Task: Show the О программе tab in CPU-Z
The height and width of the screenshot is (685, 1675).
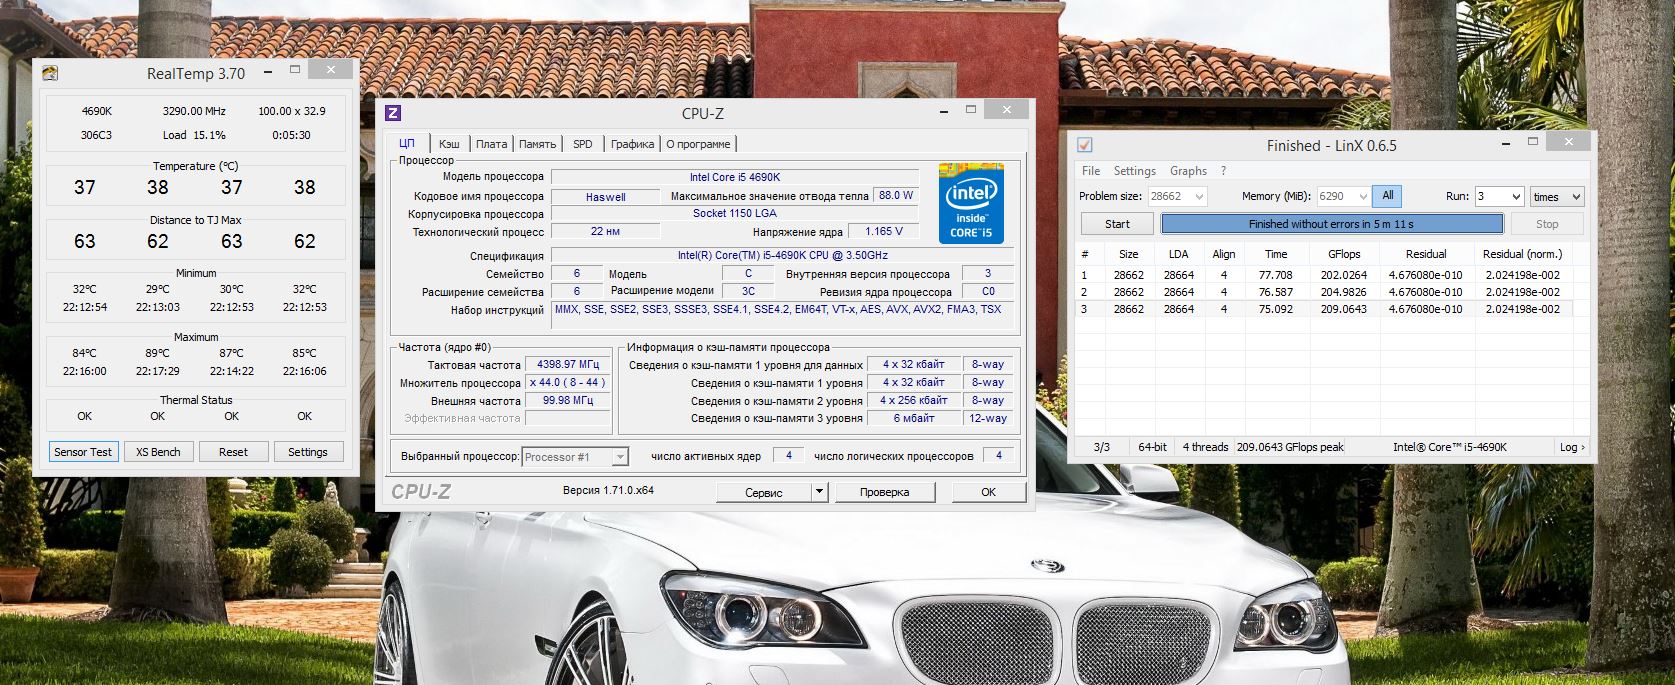Action: click(698, 144)
